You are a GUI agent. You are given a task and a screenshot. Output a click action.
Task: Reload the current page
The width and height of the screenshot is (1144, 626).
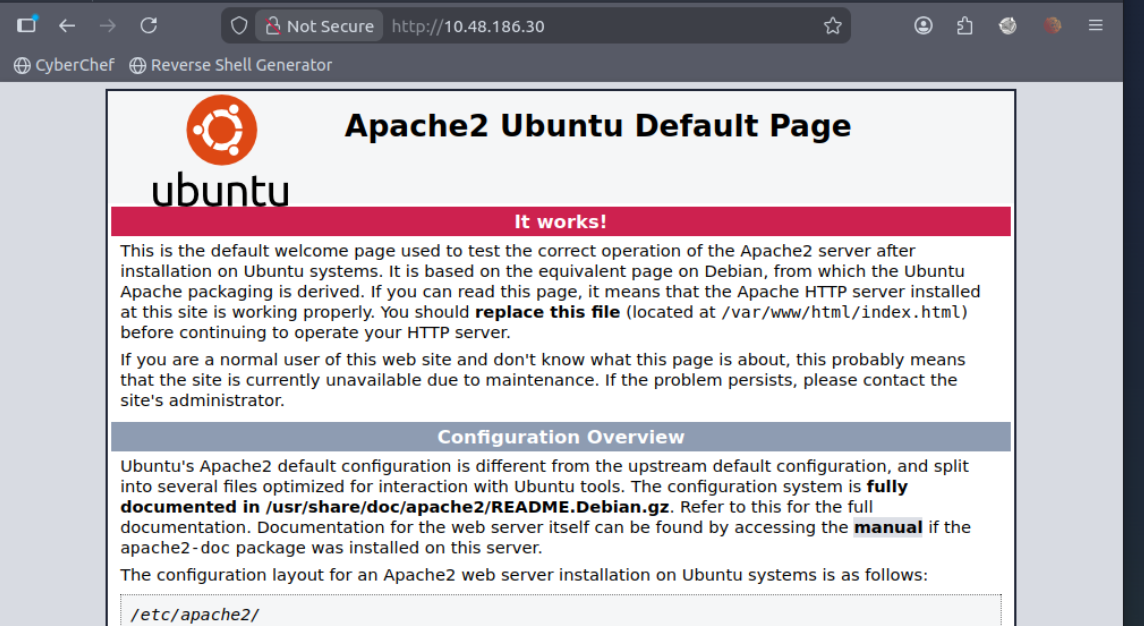coord(149,26)
